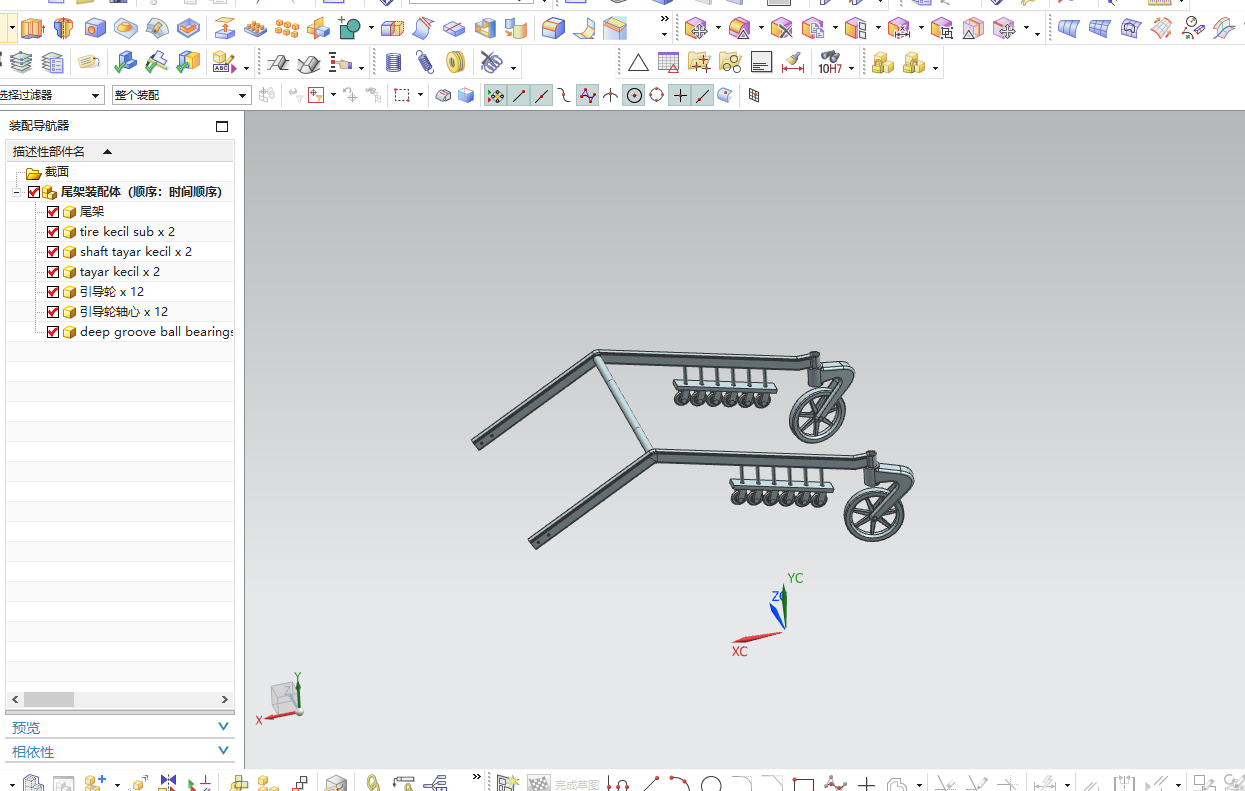Maximize the 装配导航器 panel with square button

click(222, 126)
